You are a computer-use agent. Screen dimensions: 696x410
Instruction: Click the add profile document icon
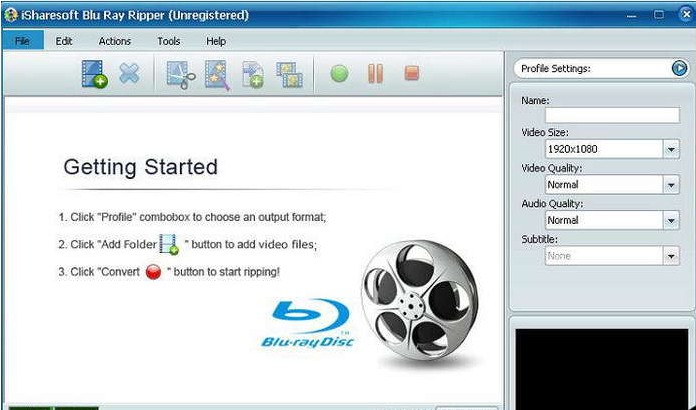click(x=253, y=75)
